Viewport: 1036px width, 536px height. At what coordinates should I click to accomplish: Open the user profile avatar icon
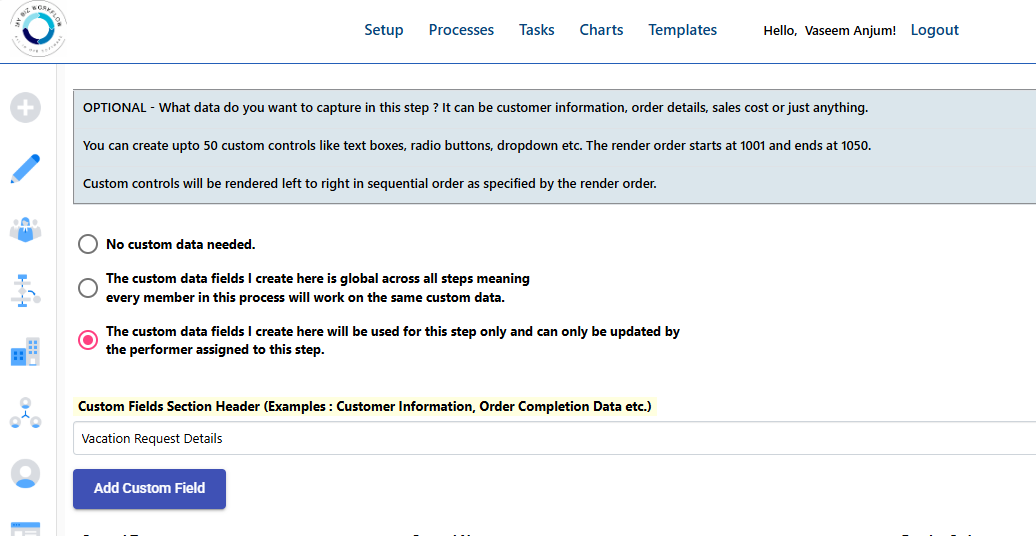(x=25, y=474)
